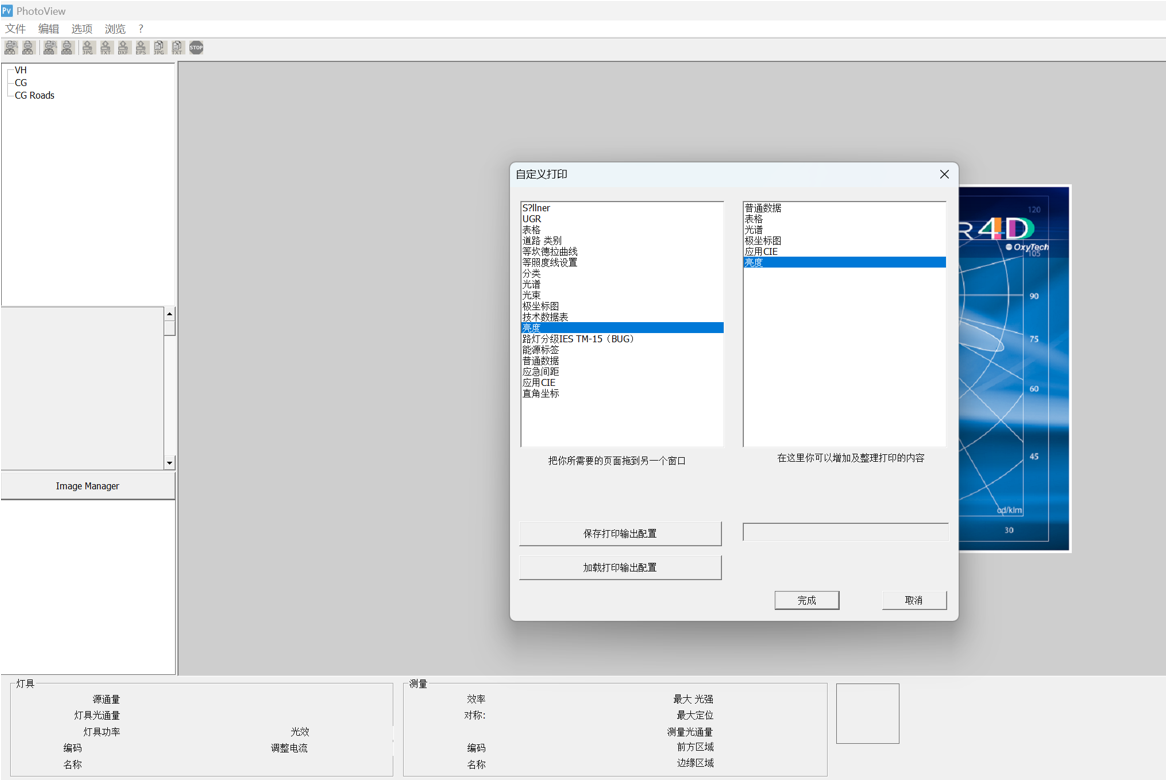Click the copy-as-TXT document toolbar icon
Screen dimensions: 1170x783
[178, 48]
